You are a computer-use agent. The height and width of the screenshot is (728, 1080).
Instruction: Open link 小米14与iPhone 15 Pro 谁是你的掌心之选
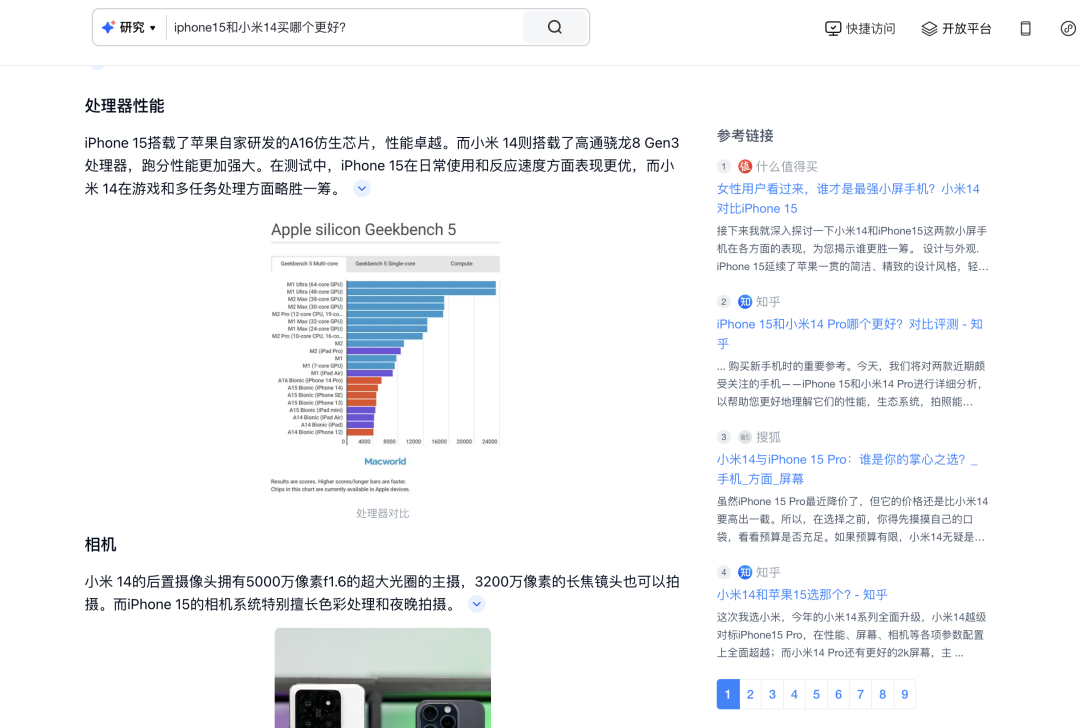(x=847, y=469)
